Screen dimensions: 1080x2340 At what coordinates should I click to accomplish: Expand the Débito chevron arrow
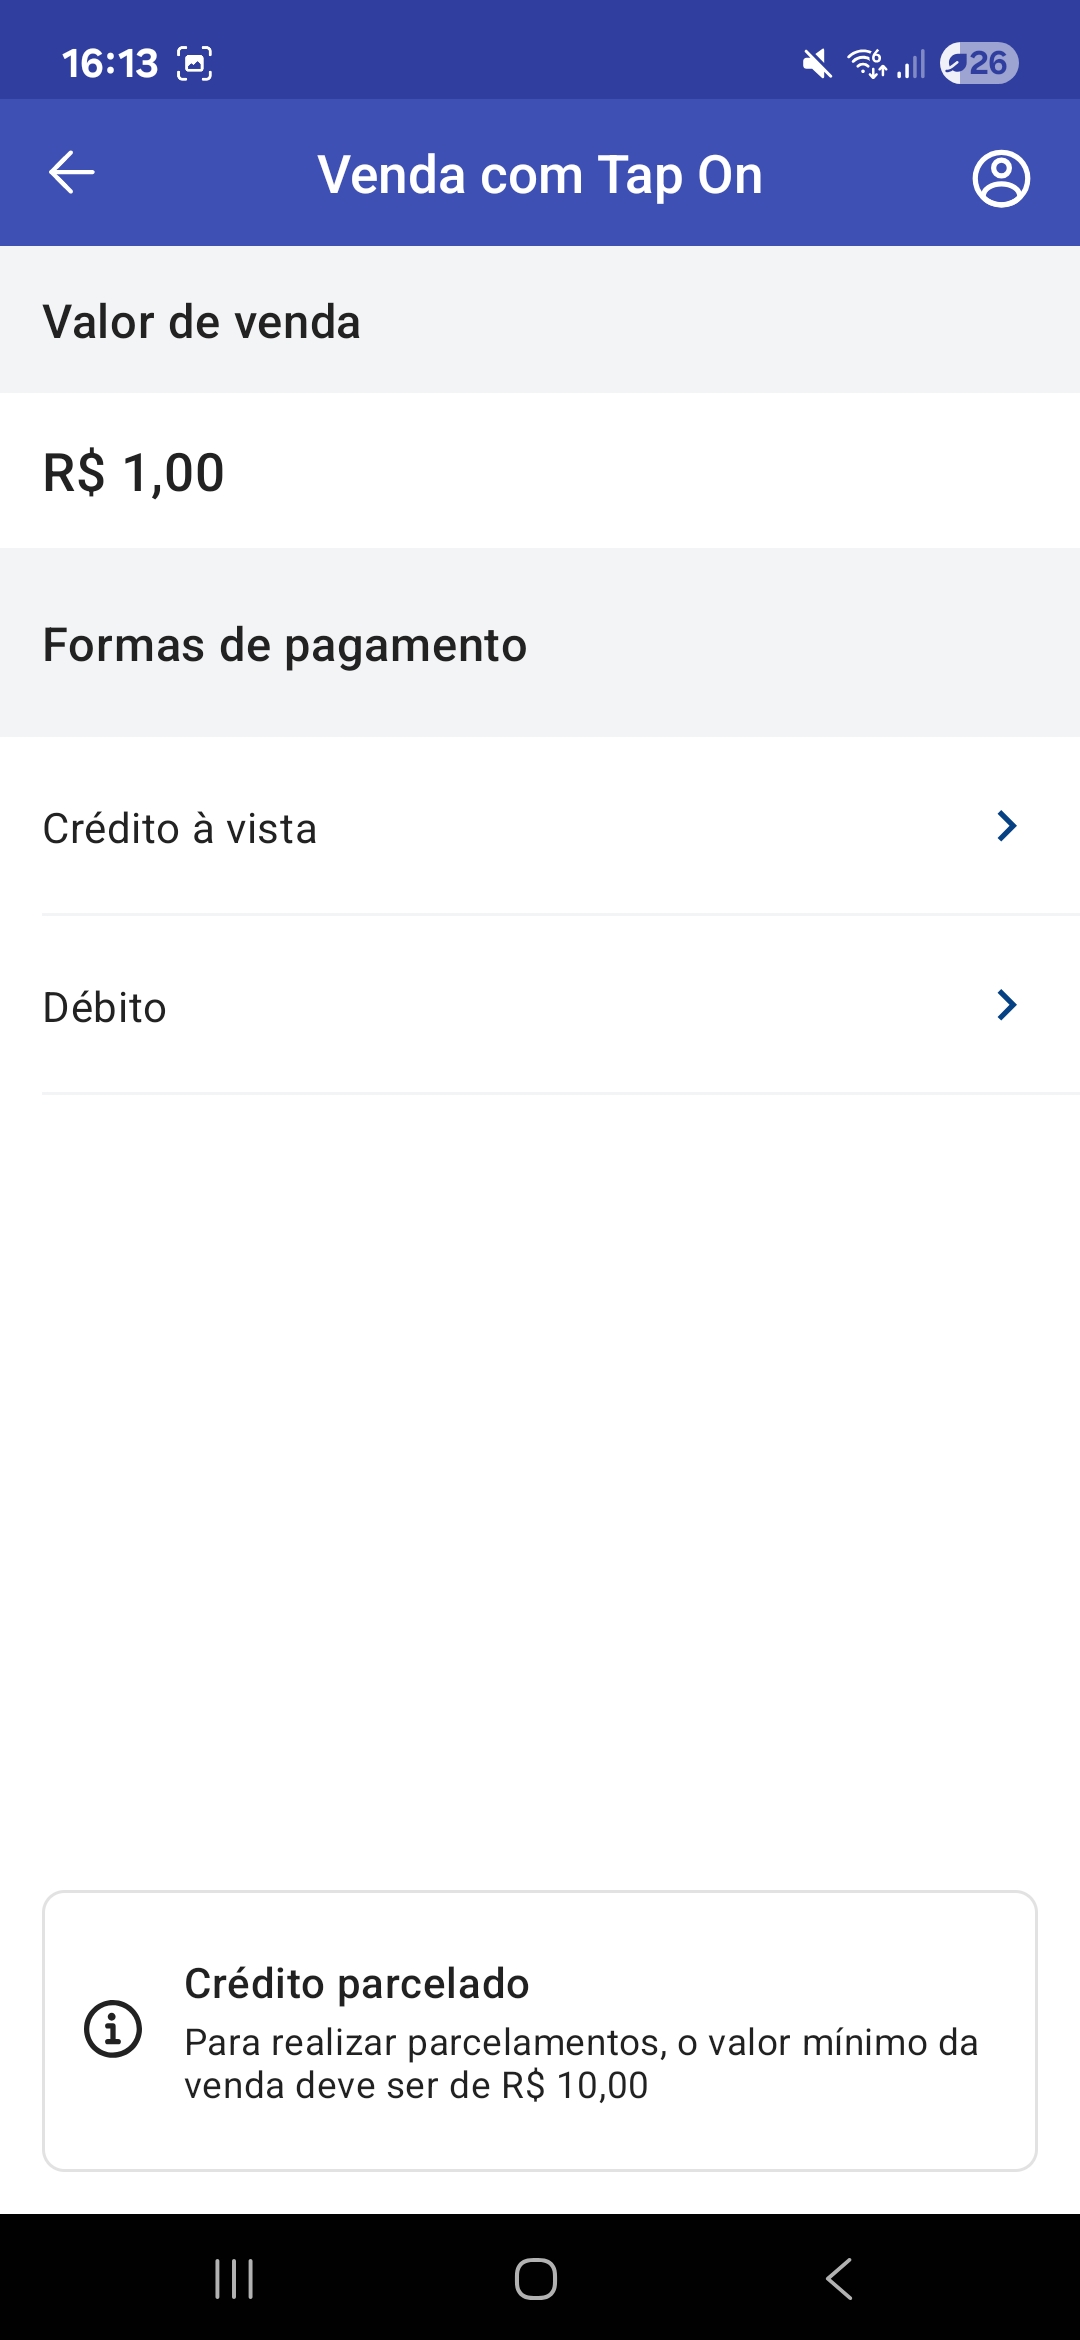(1007, 1005)
